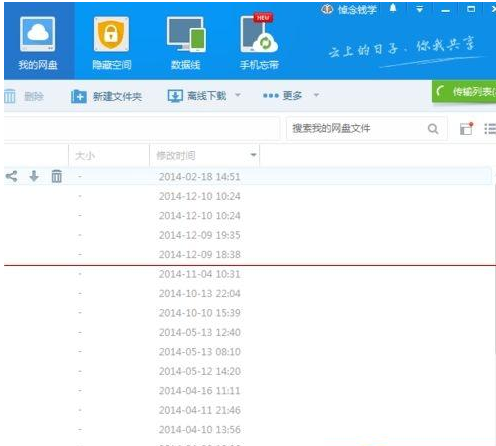Open the 更多 menu
The height and width of the screenshot is (446, 496).
point(282,96)
